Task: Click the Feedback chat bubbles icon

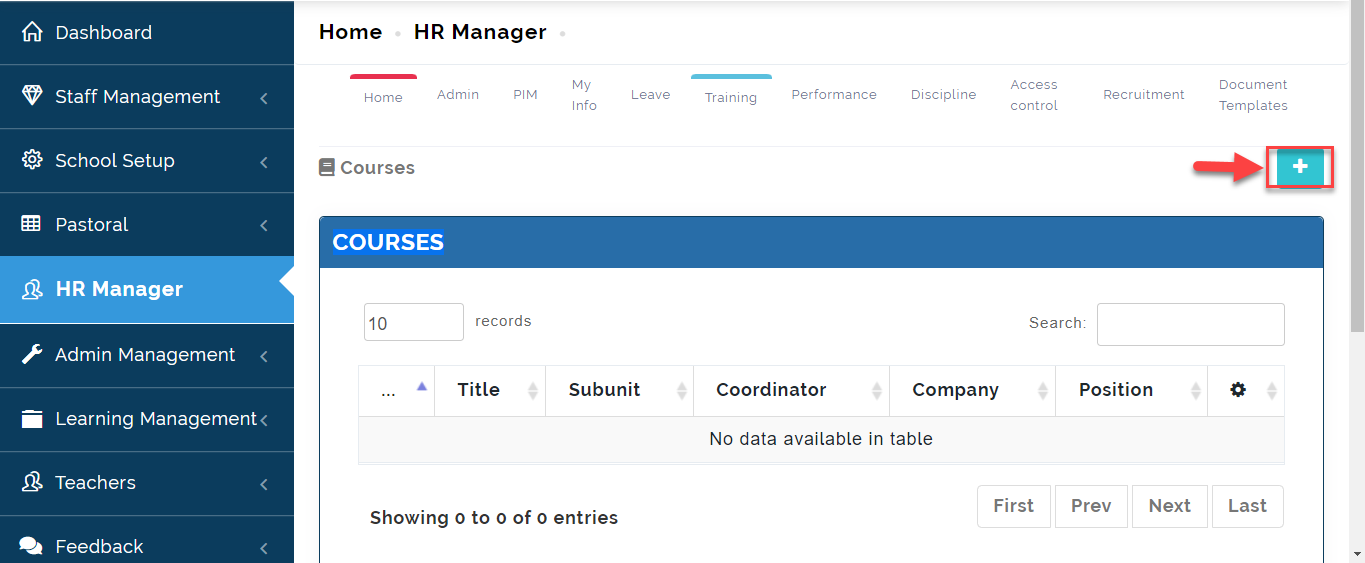Action: pos(32,546)
